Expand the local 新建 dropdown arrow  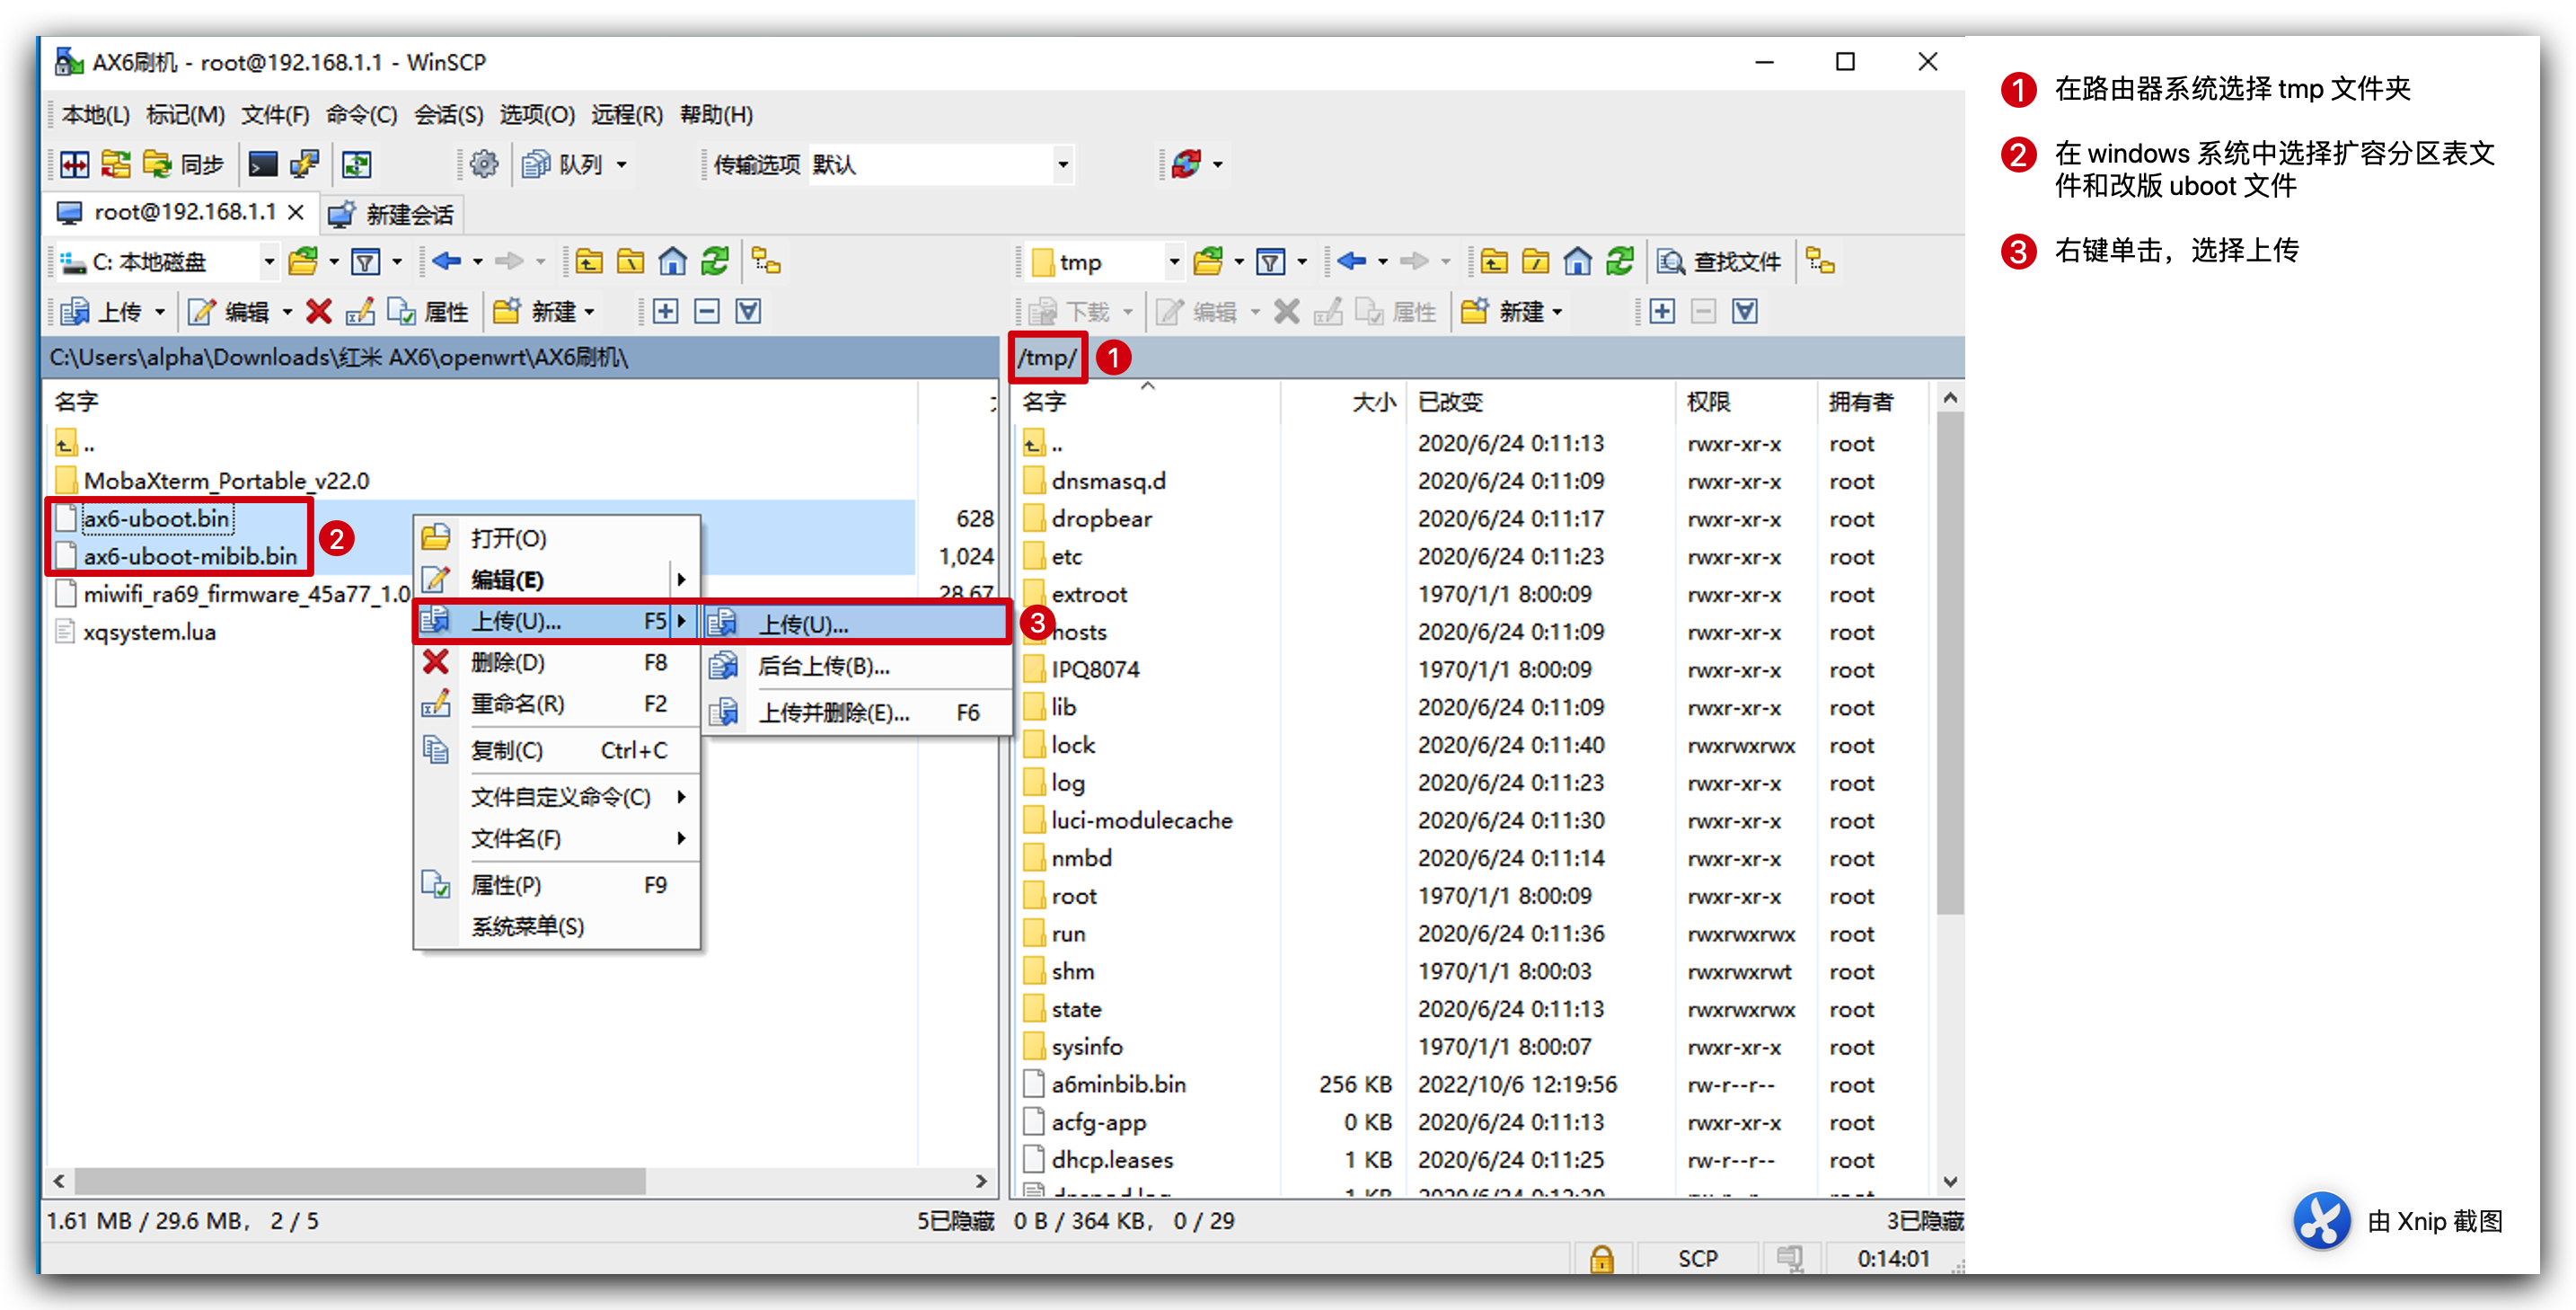click(590, 312)
